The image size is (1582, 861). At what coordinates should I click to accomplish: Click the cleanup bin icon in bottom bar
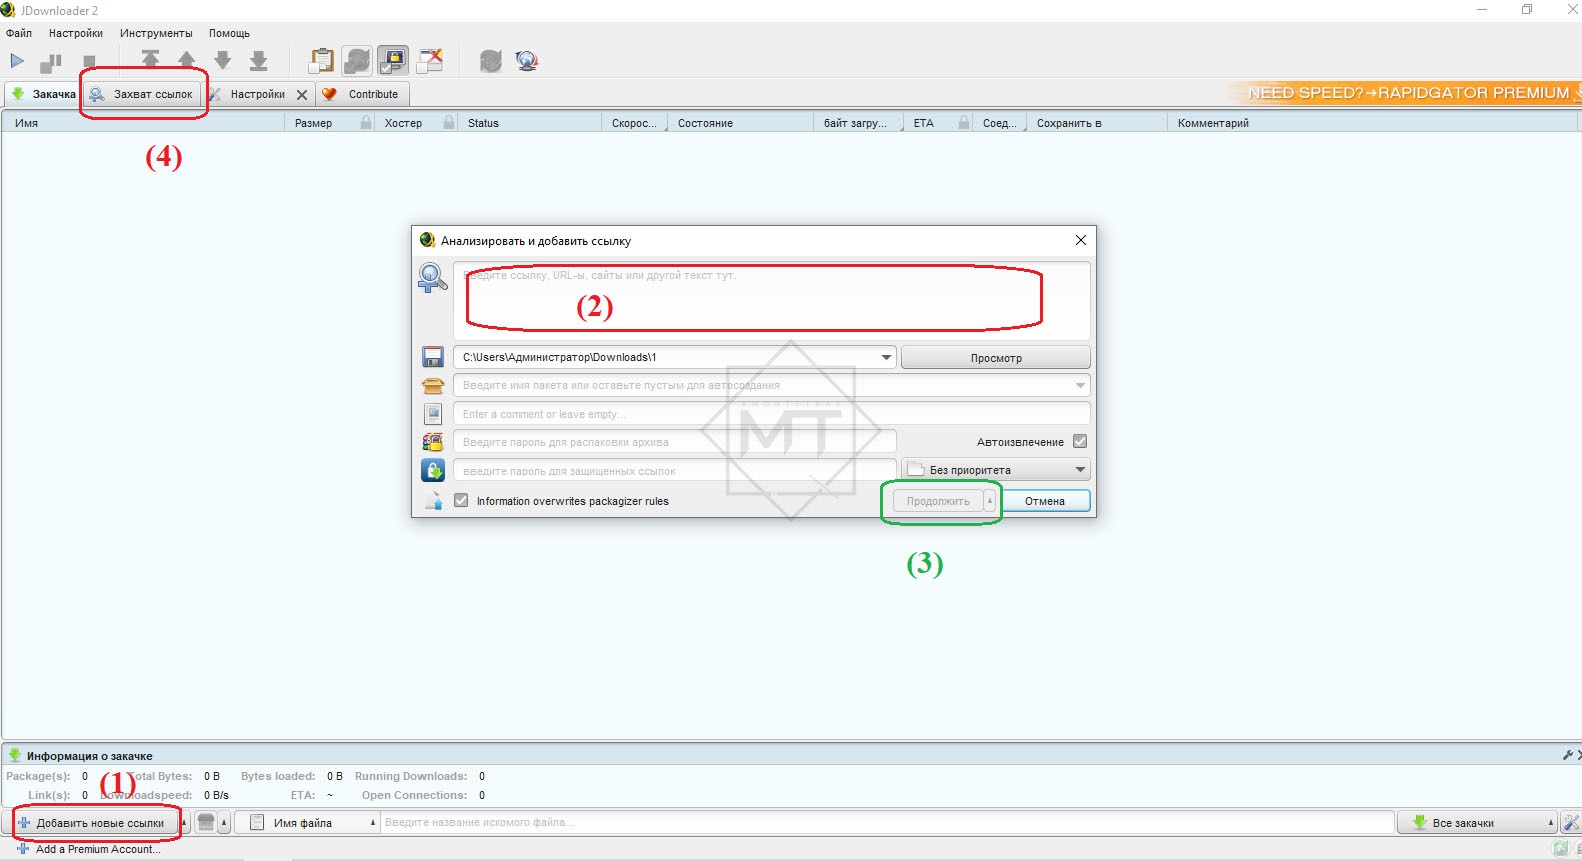[206, 822]
